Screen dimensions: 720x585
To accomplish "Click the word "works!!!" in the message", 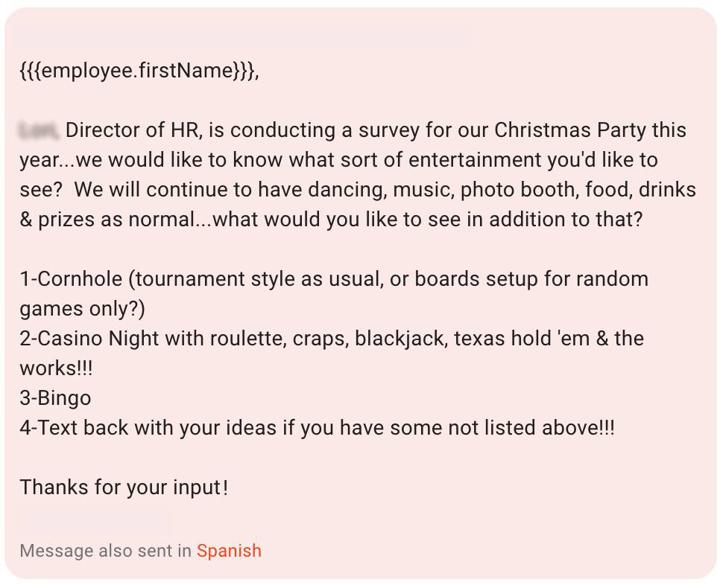I will click(x=56, y=368).
